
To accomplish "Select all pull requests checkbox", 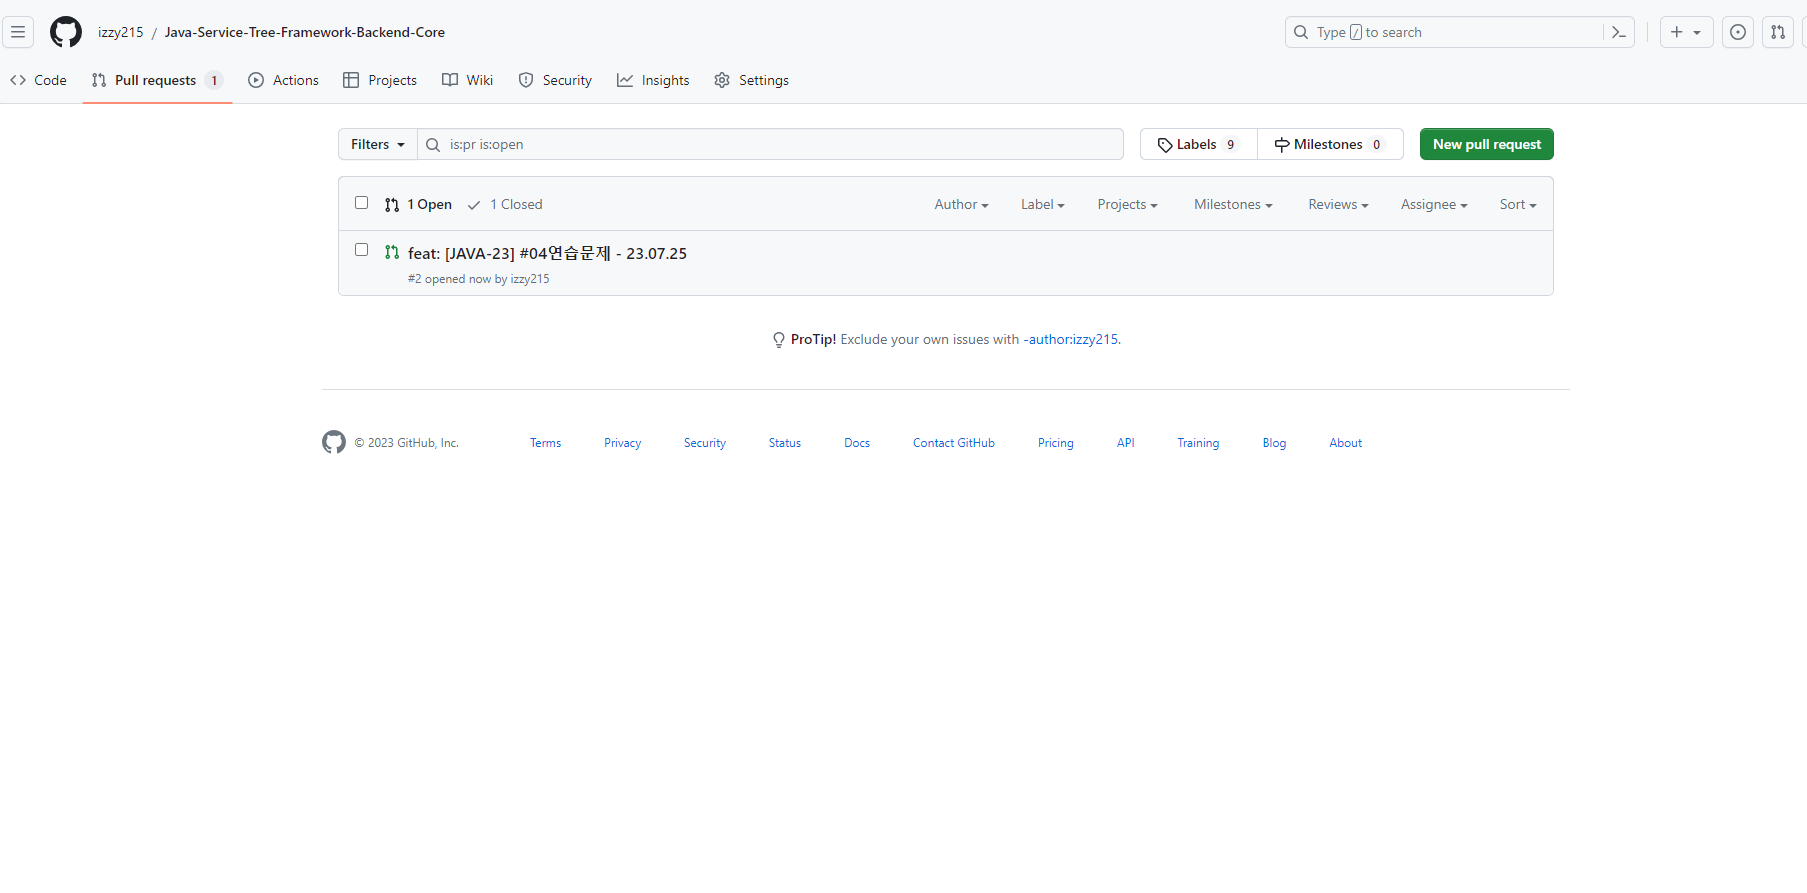I will [x=362, y=203].
